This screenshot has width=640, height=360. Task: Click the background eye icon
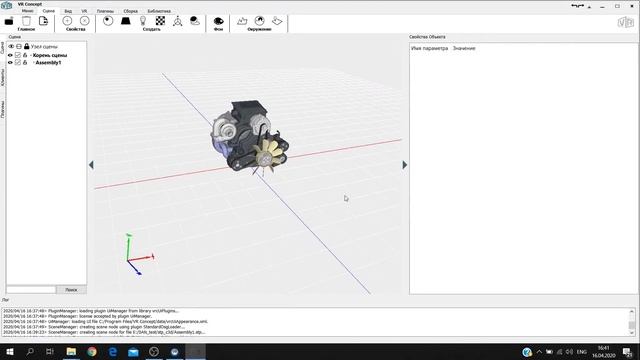219,21
